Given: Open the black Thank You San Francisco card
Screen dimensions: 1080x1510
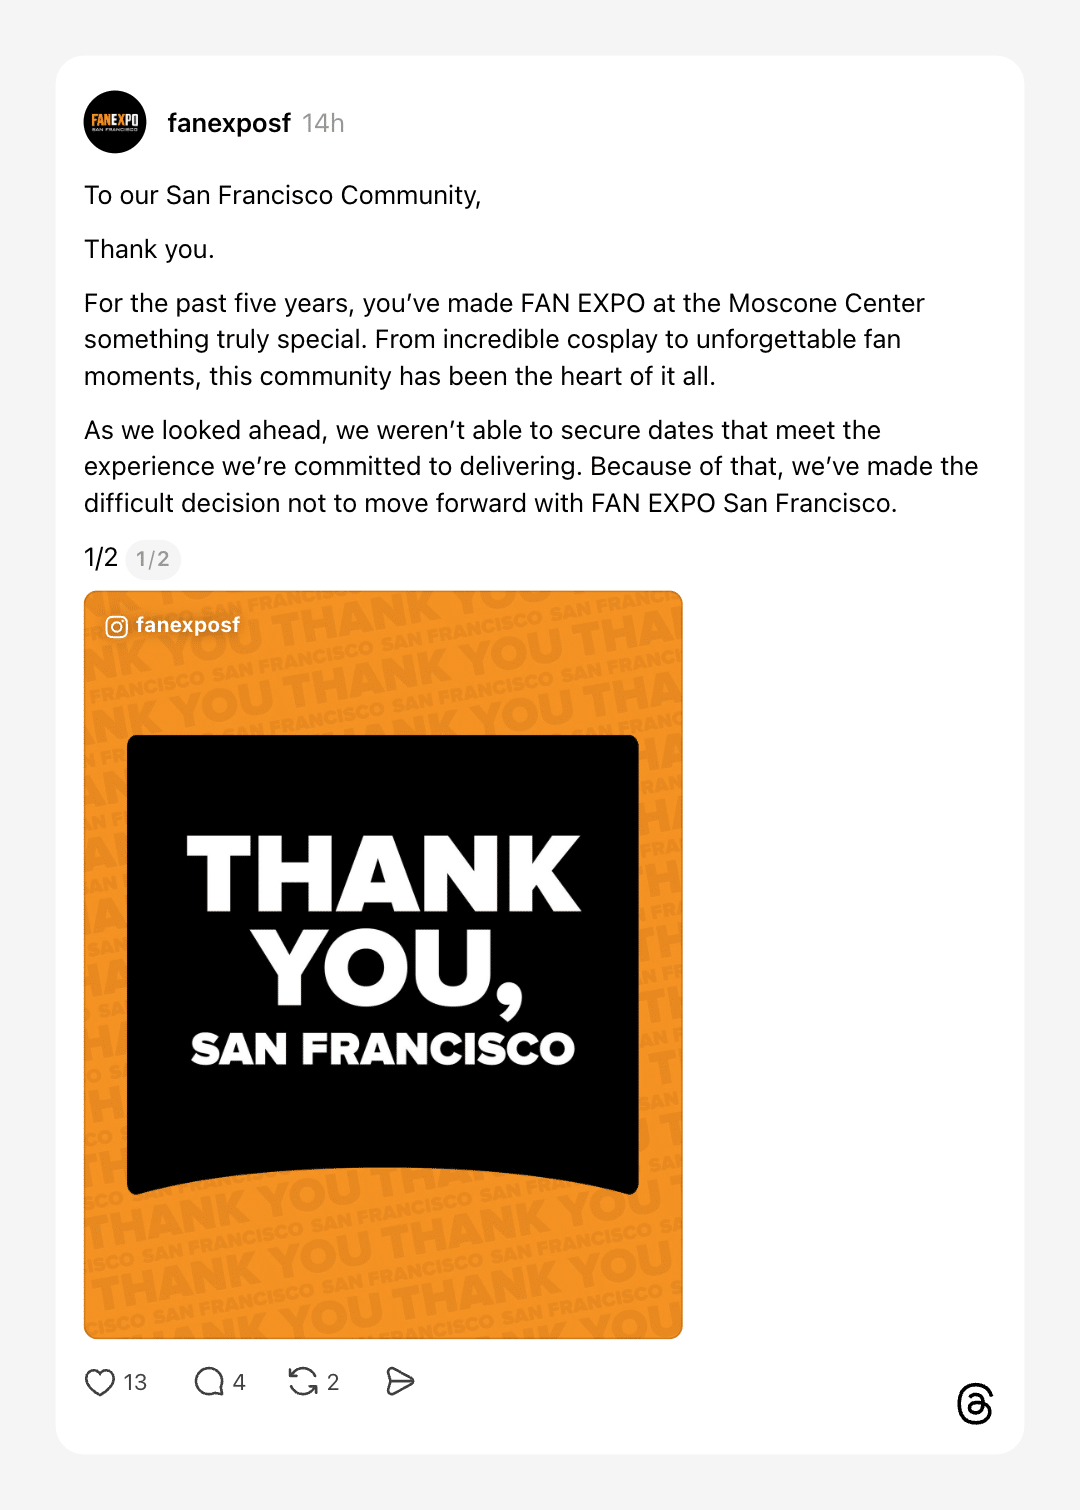Looking at the screenshot, I should pyautogui.click(x=383, y=960).
